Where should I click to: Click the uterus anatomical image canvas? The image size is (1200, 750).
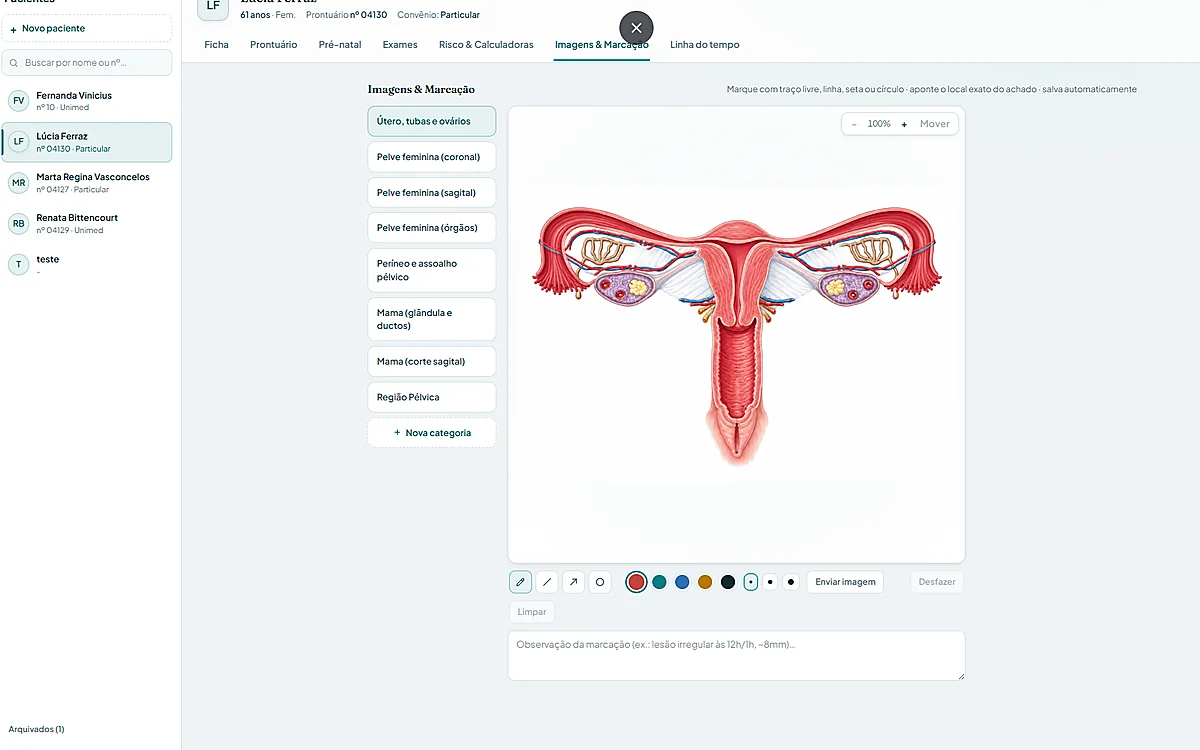[x=736, y=335]
